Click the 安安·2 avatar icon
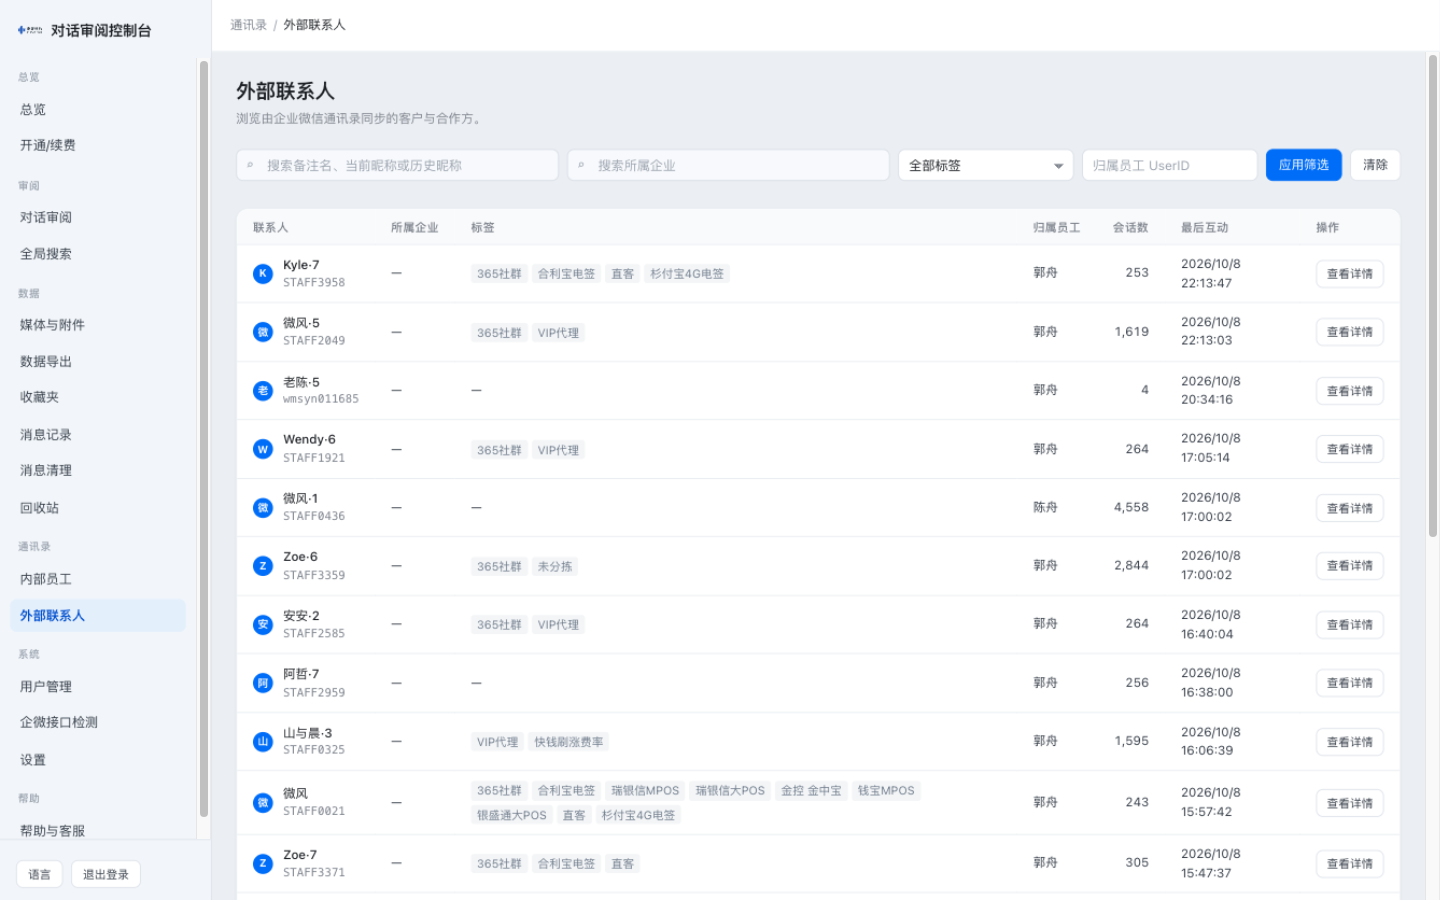 tap(263, 624)
